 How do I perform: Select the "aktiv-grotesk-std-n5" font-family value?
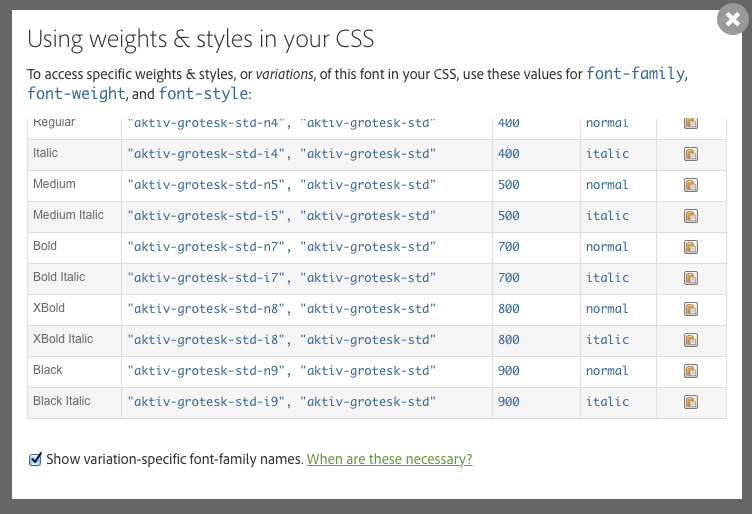pos(206,185)
